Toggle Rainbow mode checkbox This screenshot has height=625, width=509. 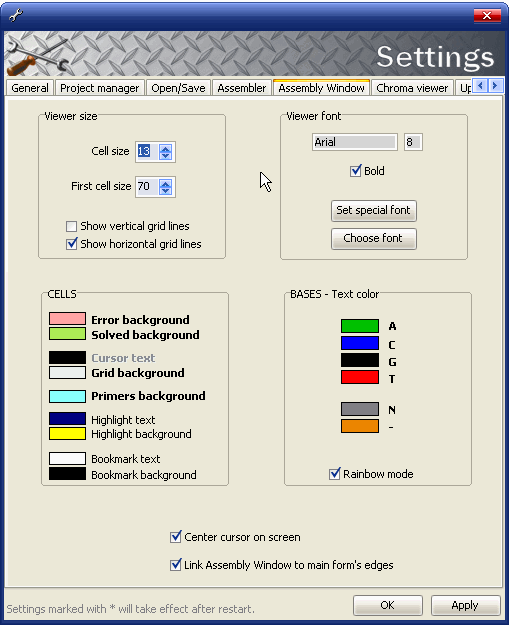[x=334, y=474]
